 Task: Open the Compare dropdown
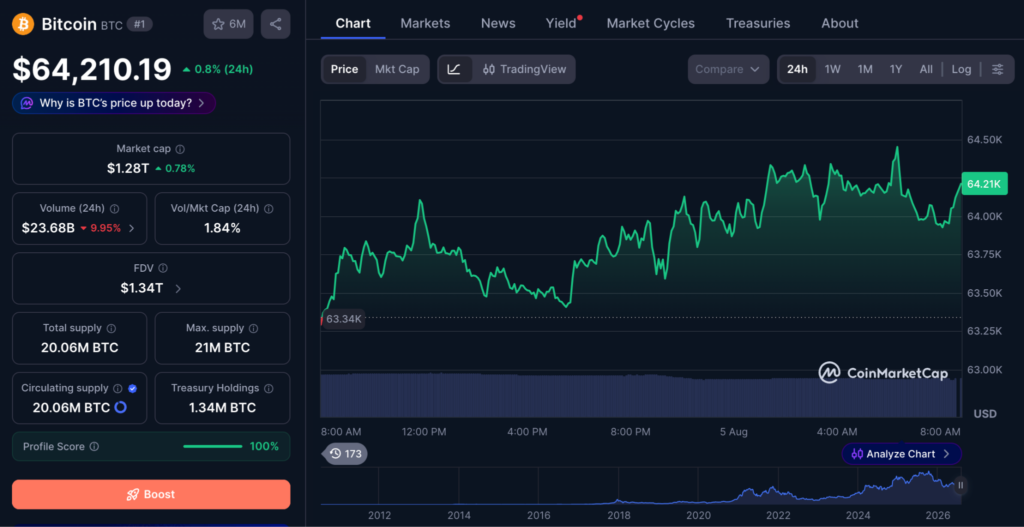728,69
